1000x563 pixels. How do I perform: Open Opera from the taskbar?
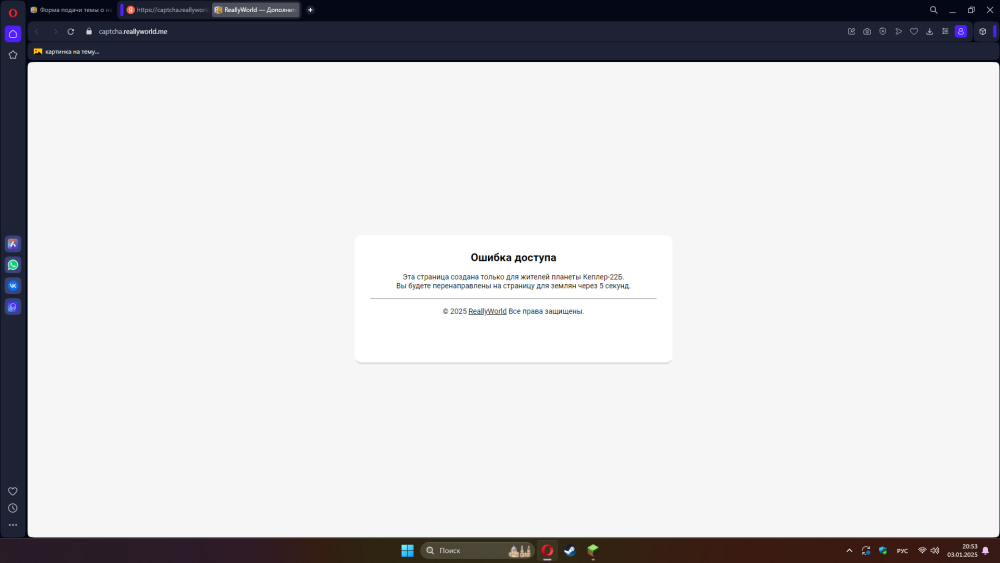click(547, 550)
